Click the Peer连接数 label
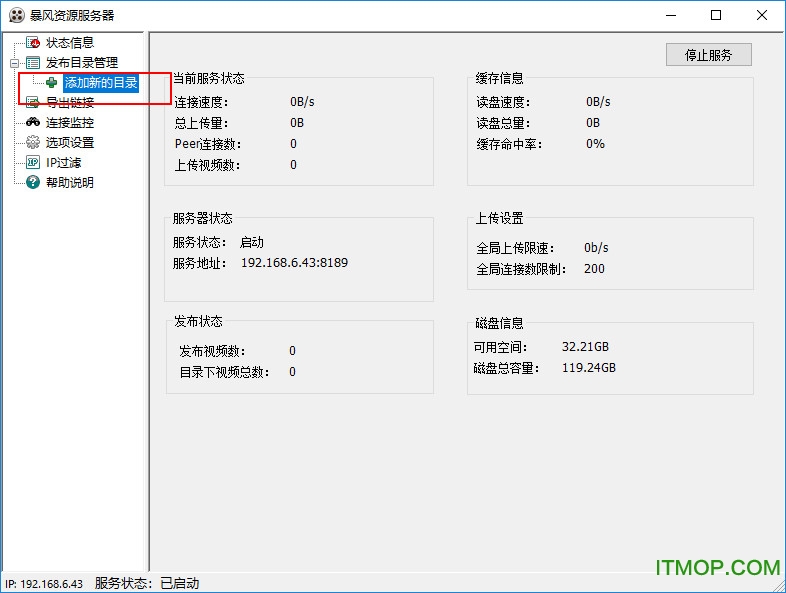This screenshot has height=593, width=786. 208,144
